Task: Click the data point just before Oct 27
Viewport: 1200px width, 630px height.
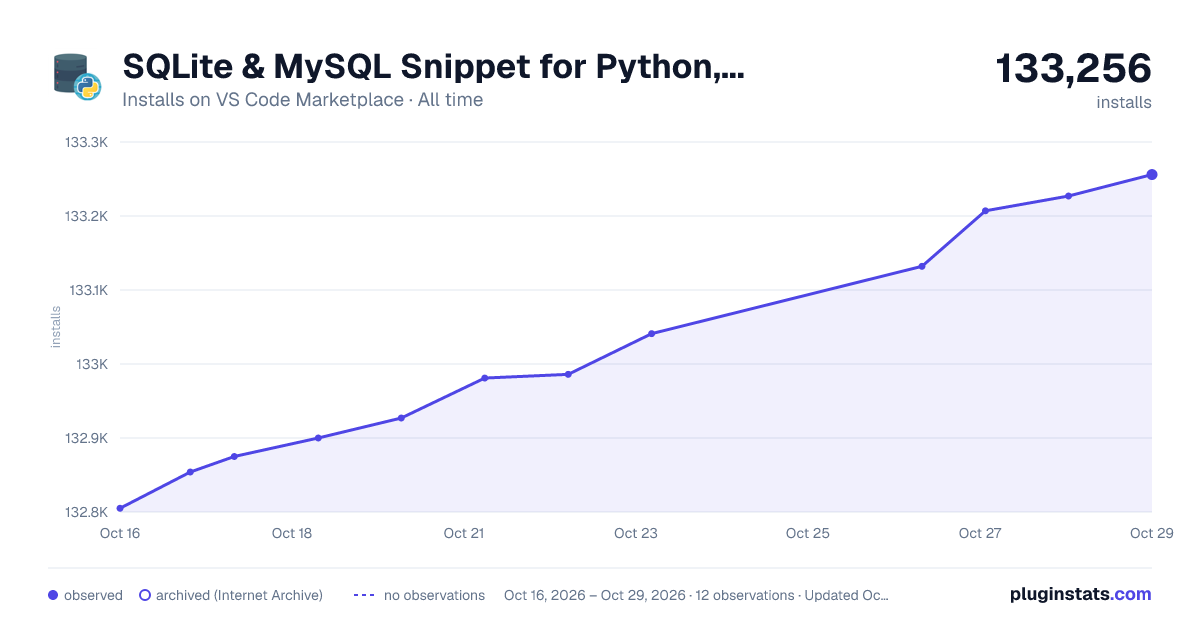Action: (x=922, y=266)
